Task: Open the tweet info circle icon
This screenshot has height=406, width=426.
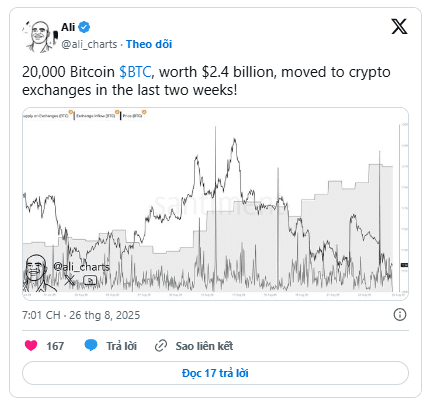Action: [400, 314]
